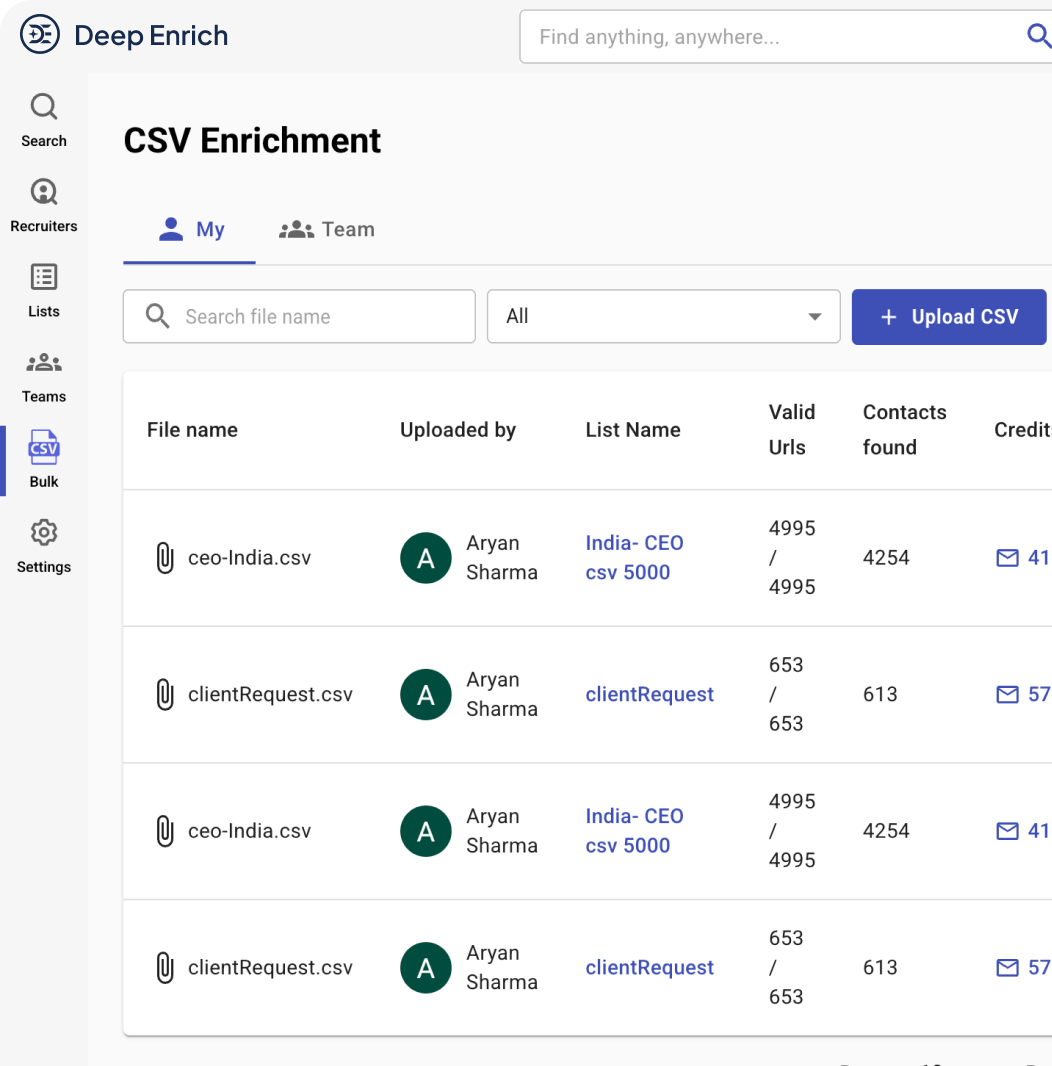
Task: Open the Bulk CSV section in sidebar
Action: pyautogui.click(x=43, y=446)
